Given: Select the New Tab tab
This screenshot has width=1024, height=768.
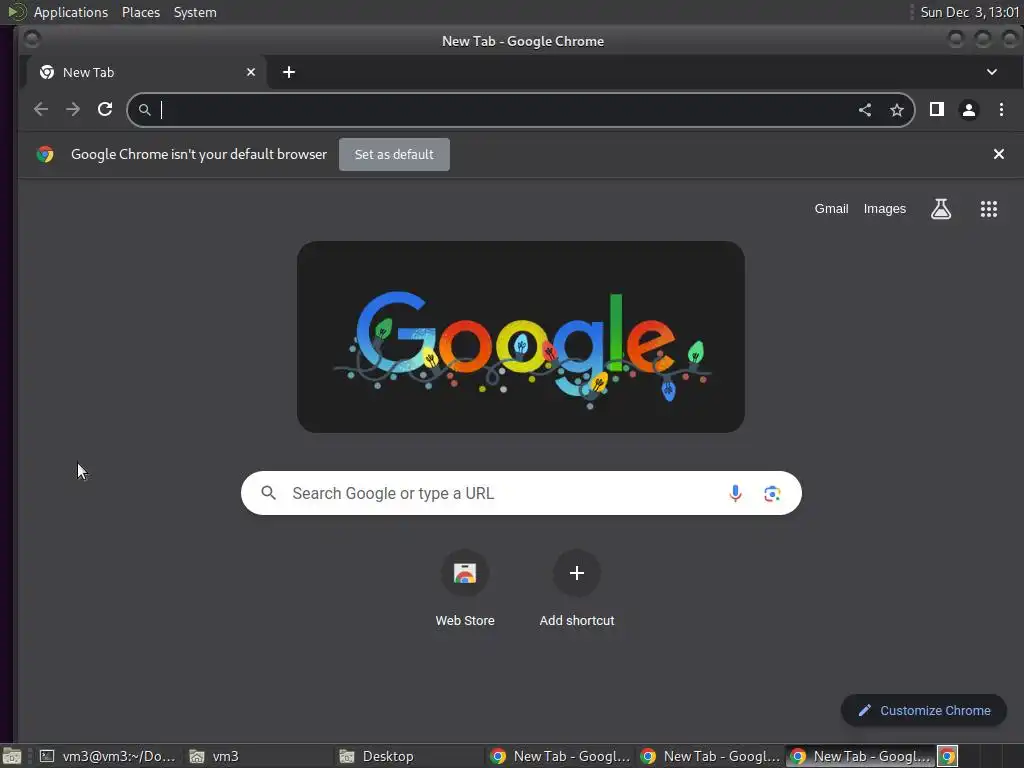Looking at the screenshot, I should click(146, 72).
